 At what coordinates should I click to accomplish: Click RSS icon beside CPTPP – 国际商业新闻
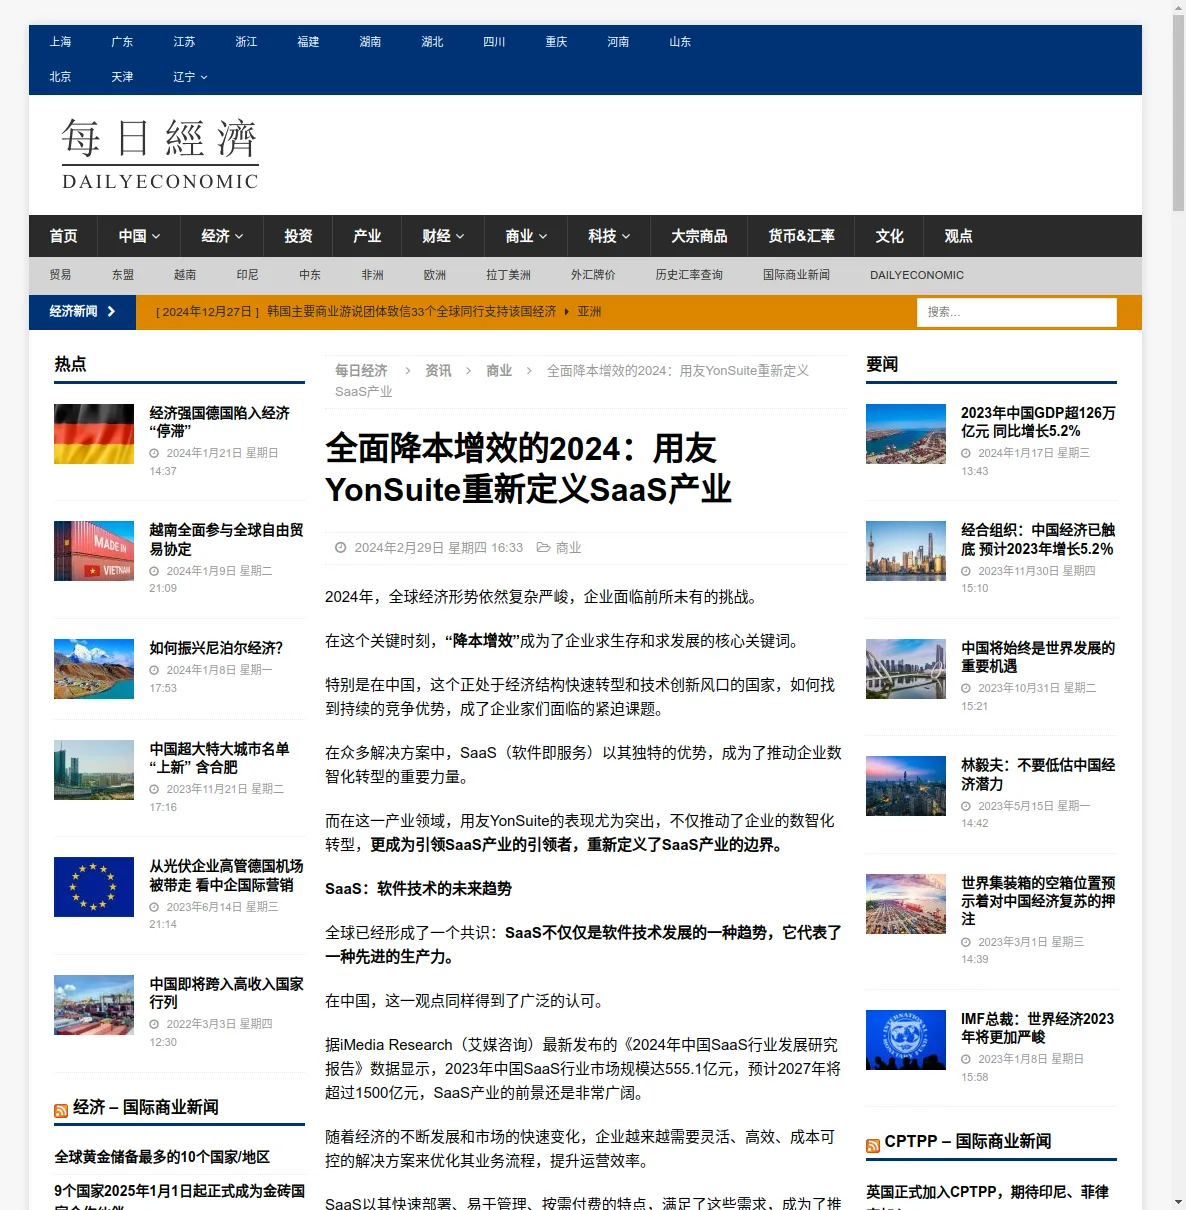click(x=873, y=1145)
